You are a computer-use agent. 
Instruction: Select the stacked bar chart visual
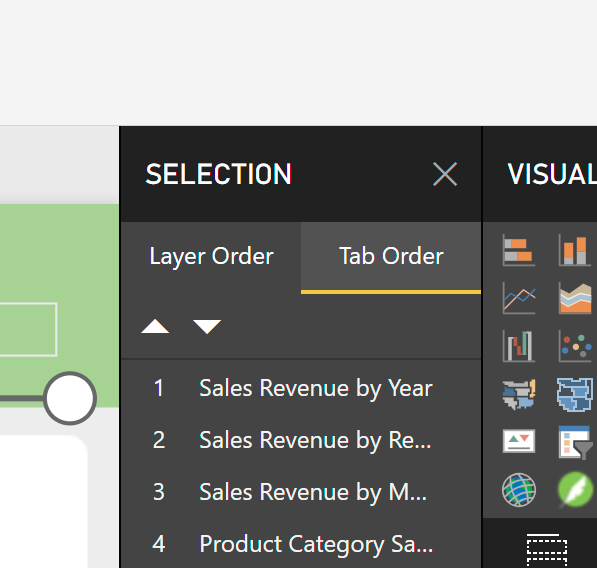pyautogui.click(x=519, y=250)
